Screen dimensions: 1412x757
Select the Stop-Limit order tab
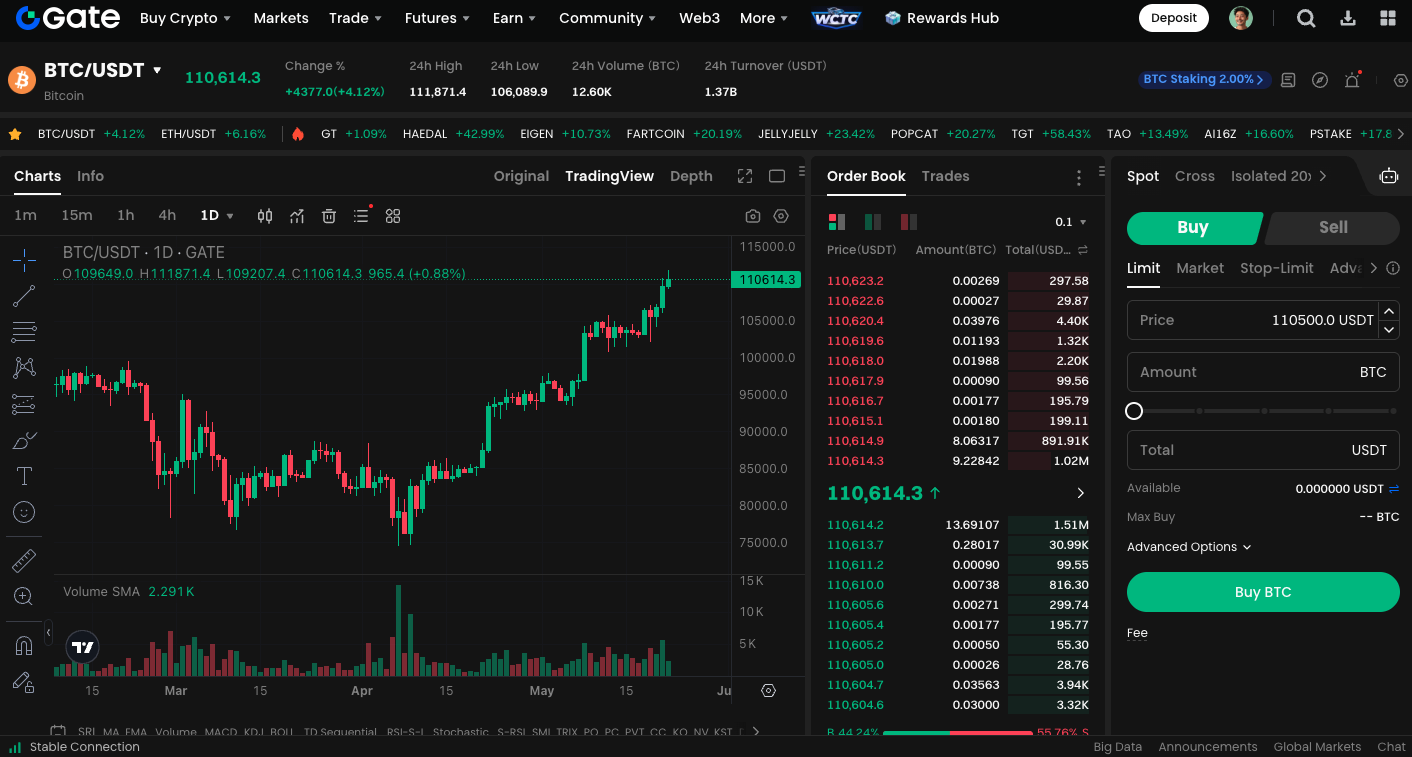click(x=1277, y=268)
